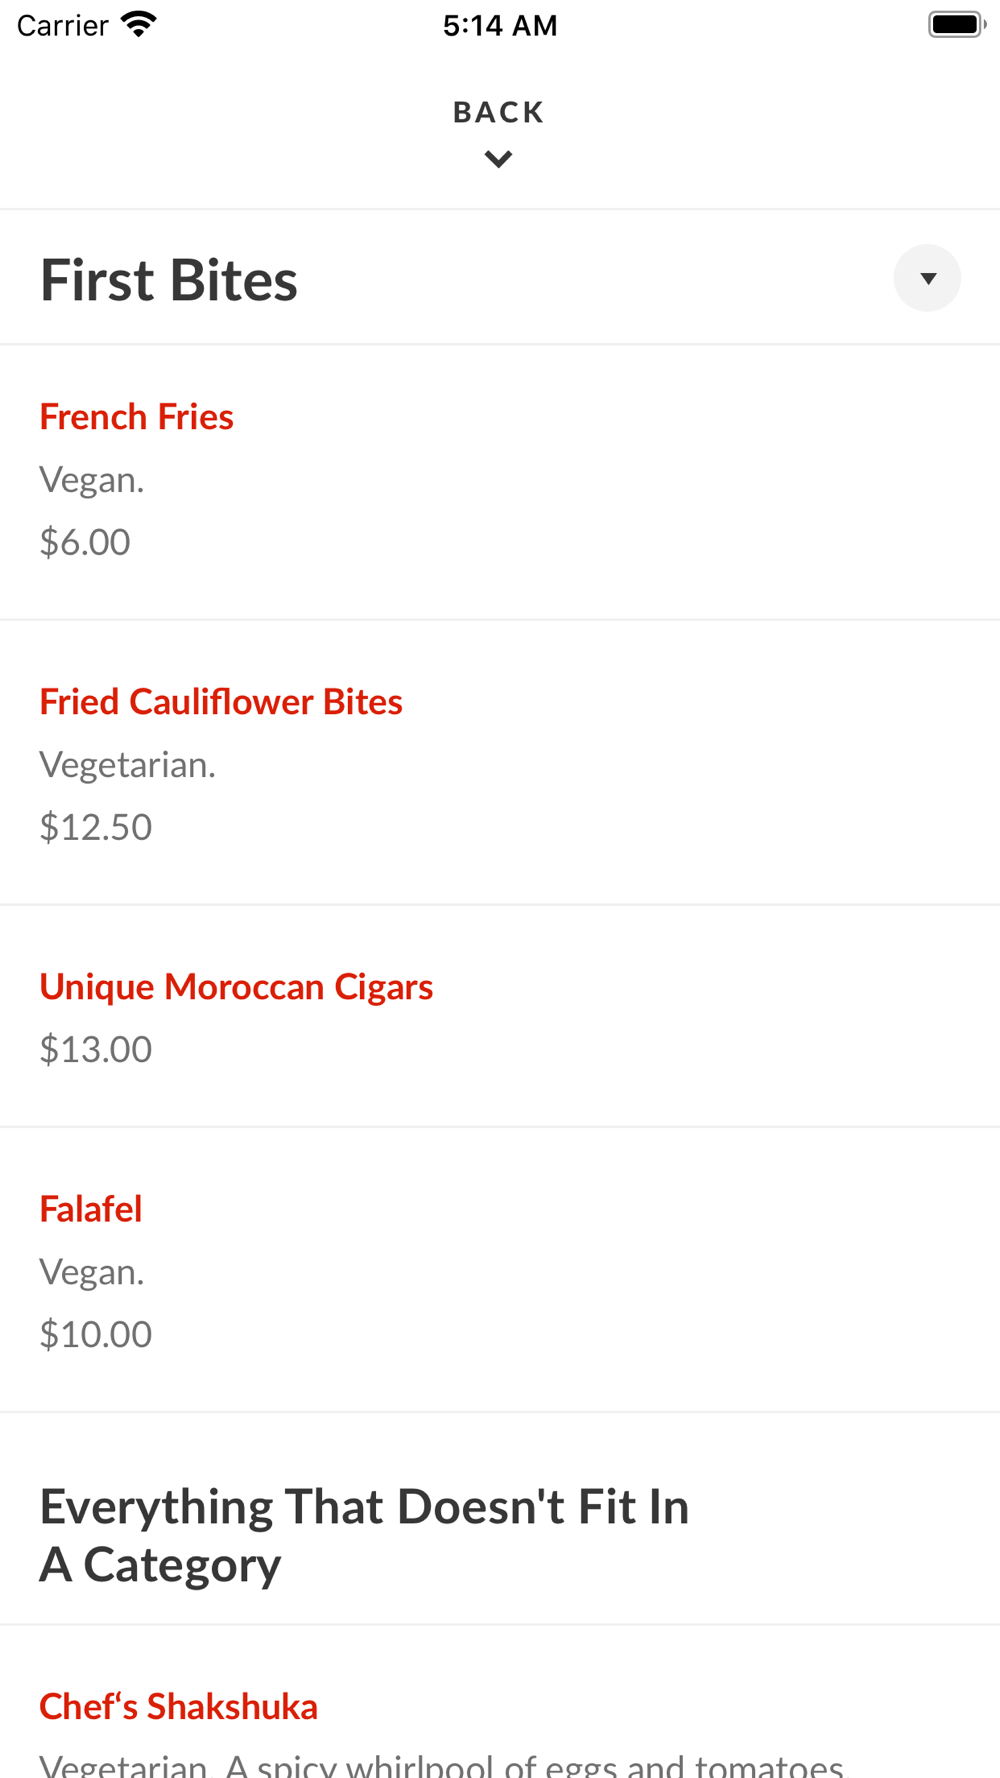
Task: Open the French Fries menu item
Action: click(137, 417)
